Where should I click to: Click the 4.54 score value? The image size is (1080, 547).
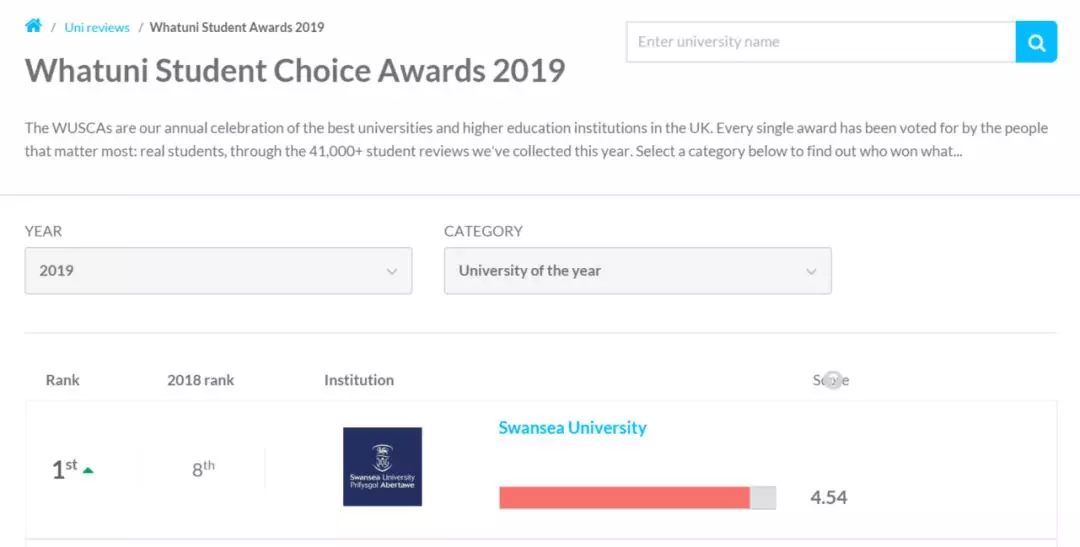point(828,497)
